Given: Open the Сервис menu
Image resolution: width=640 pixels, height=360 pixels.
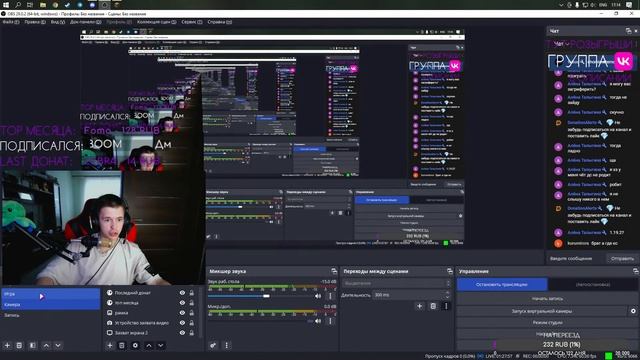Looking at the screenshot, I should pyautogui.click(x=192, y=22).
